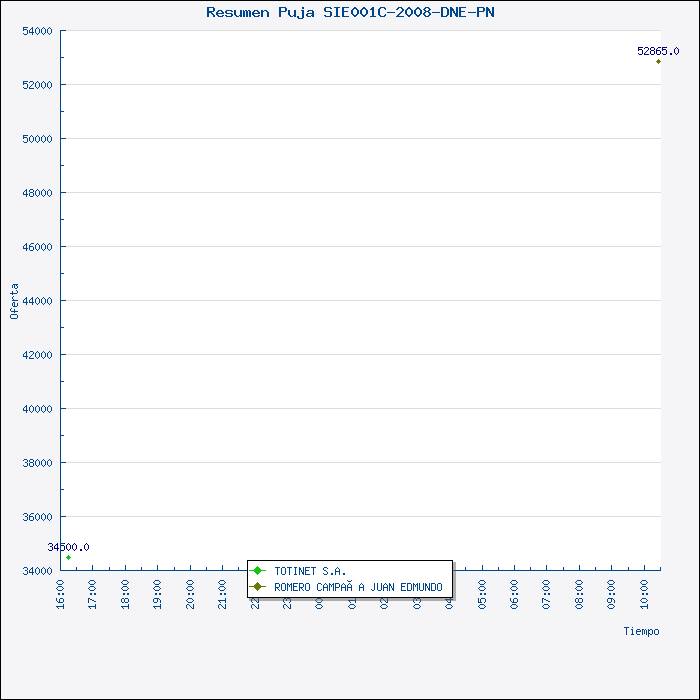Select ROMERO CAMPAÑA JUAN EDMUNDO legend text
This screenshot has height=700, width=700.
point(358,587)
